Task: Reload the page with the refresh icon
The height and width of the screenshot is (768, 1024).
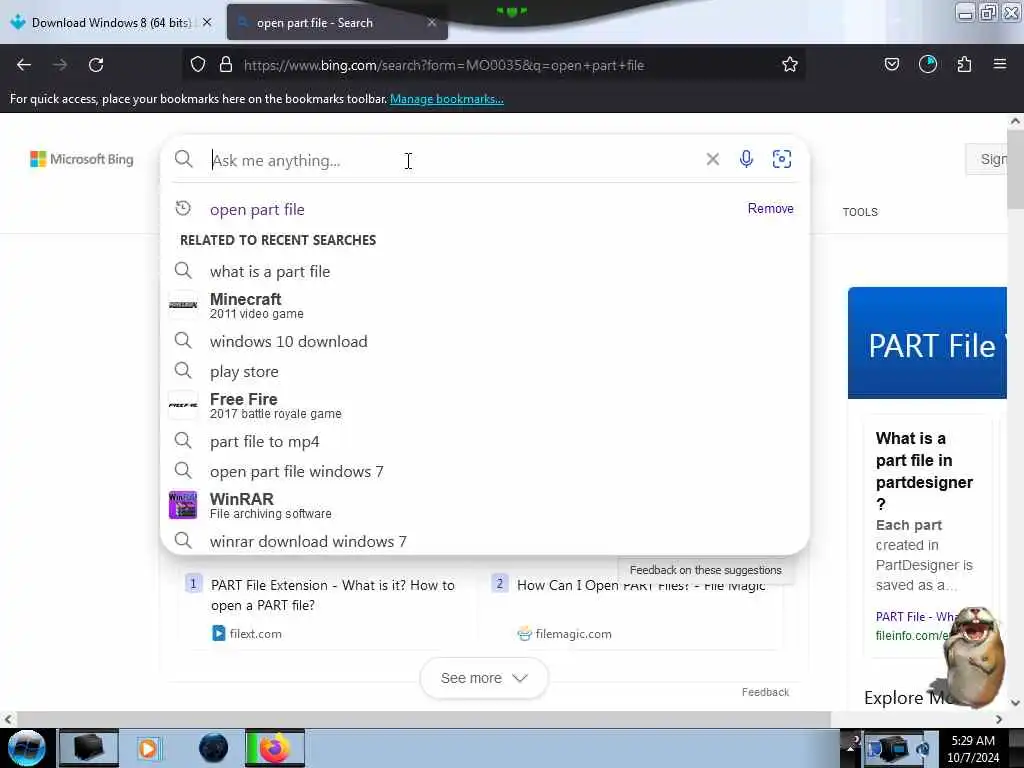Action: click(96, 65)
